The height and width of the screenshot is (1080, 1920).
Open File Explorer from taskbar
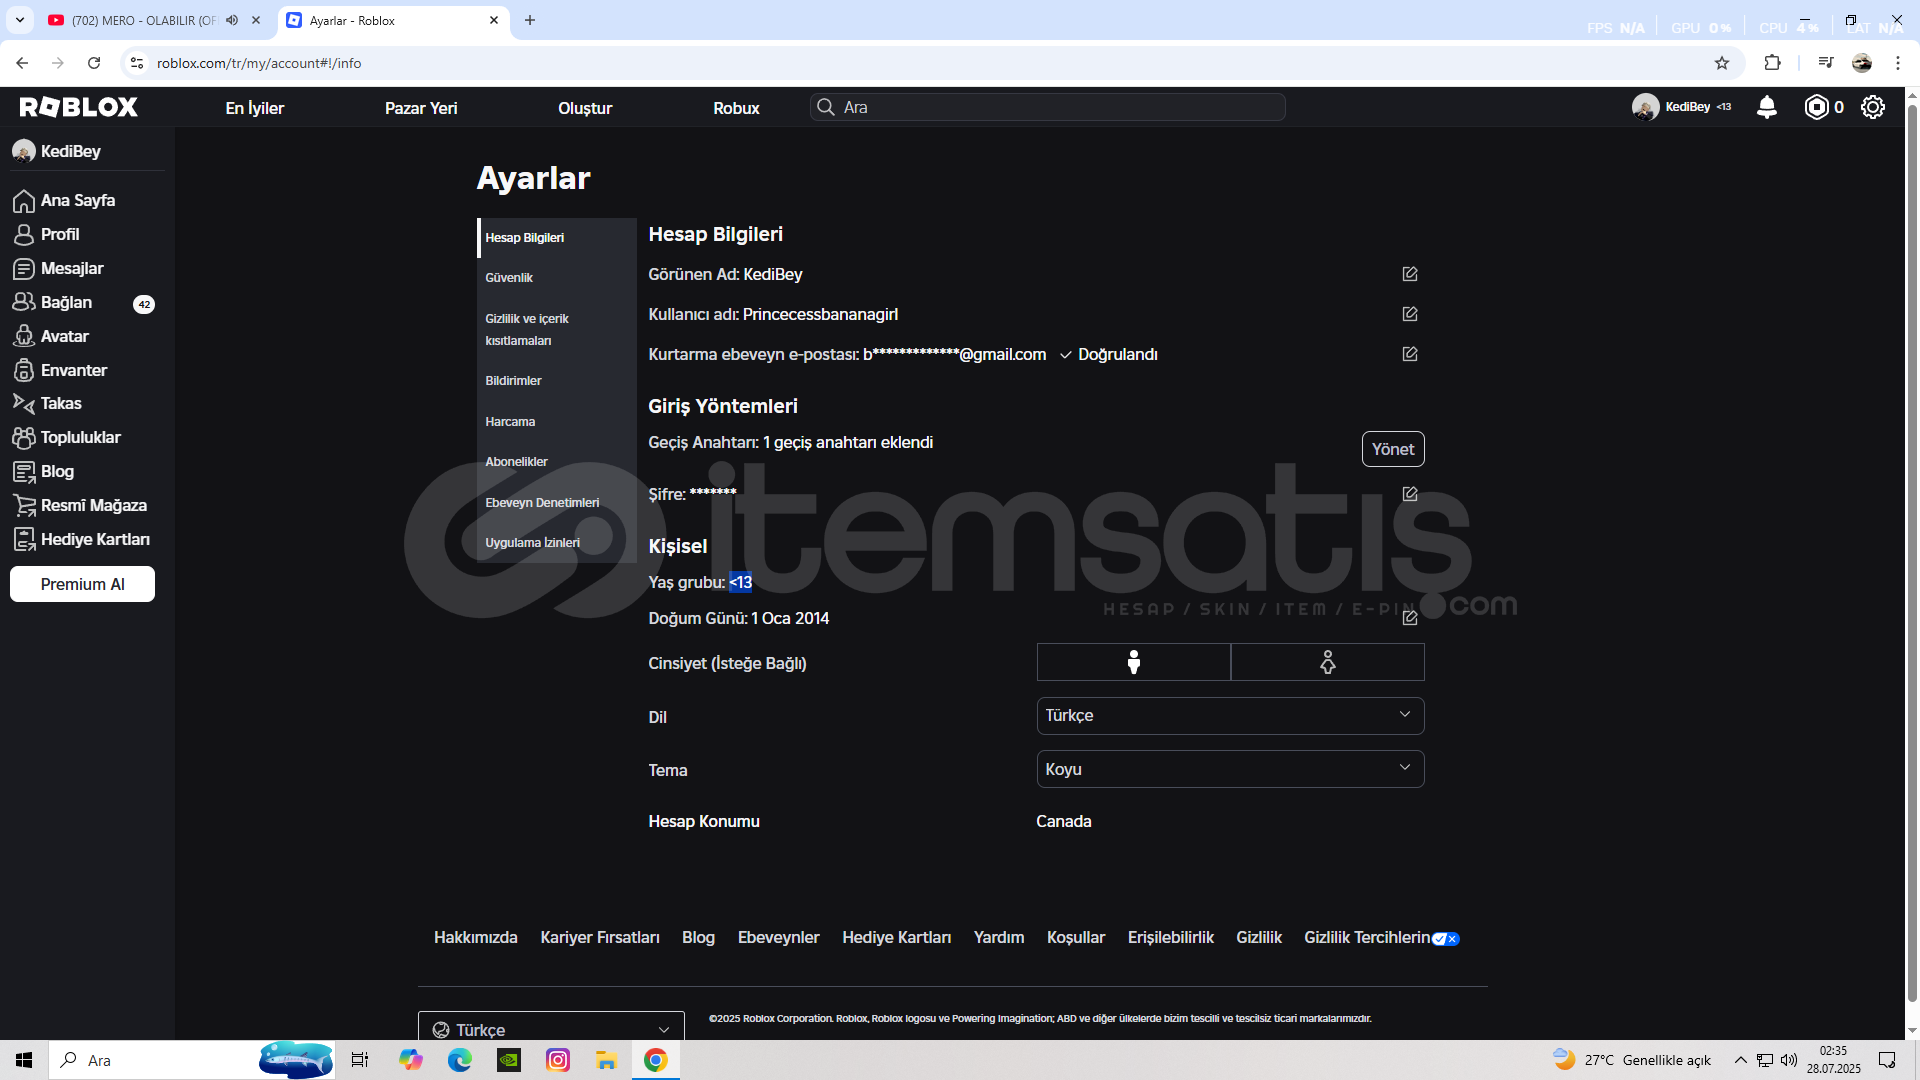pyautogui.click(x=606, y=1060)
